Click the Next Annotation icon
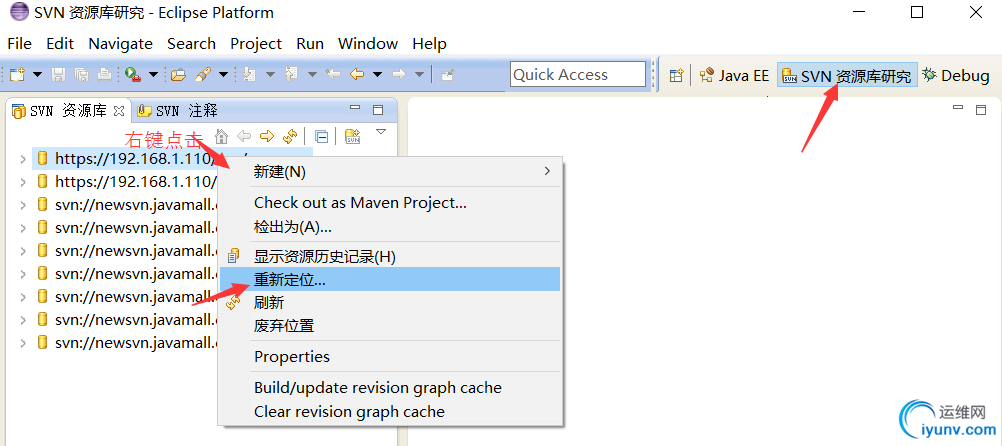 [249, 75]
